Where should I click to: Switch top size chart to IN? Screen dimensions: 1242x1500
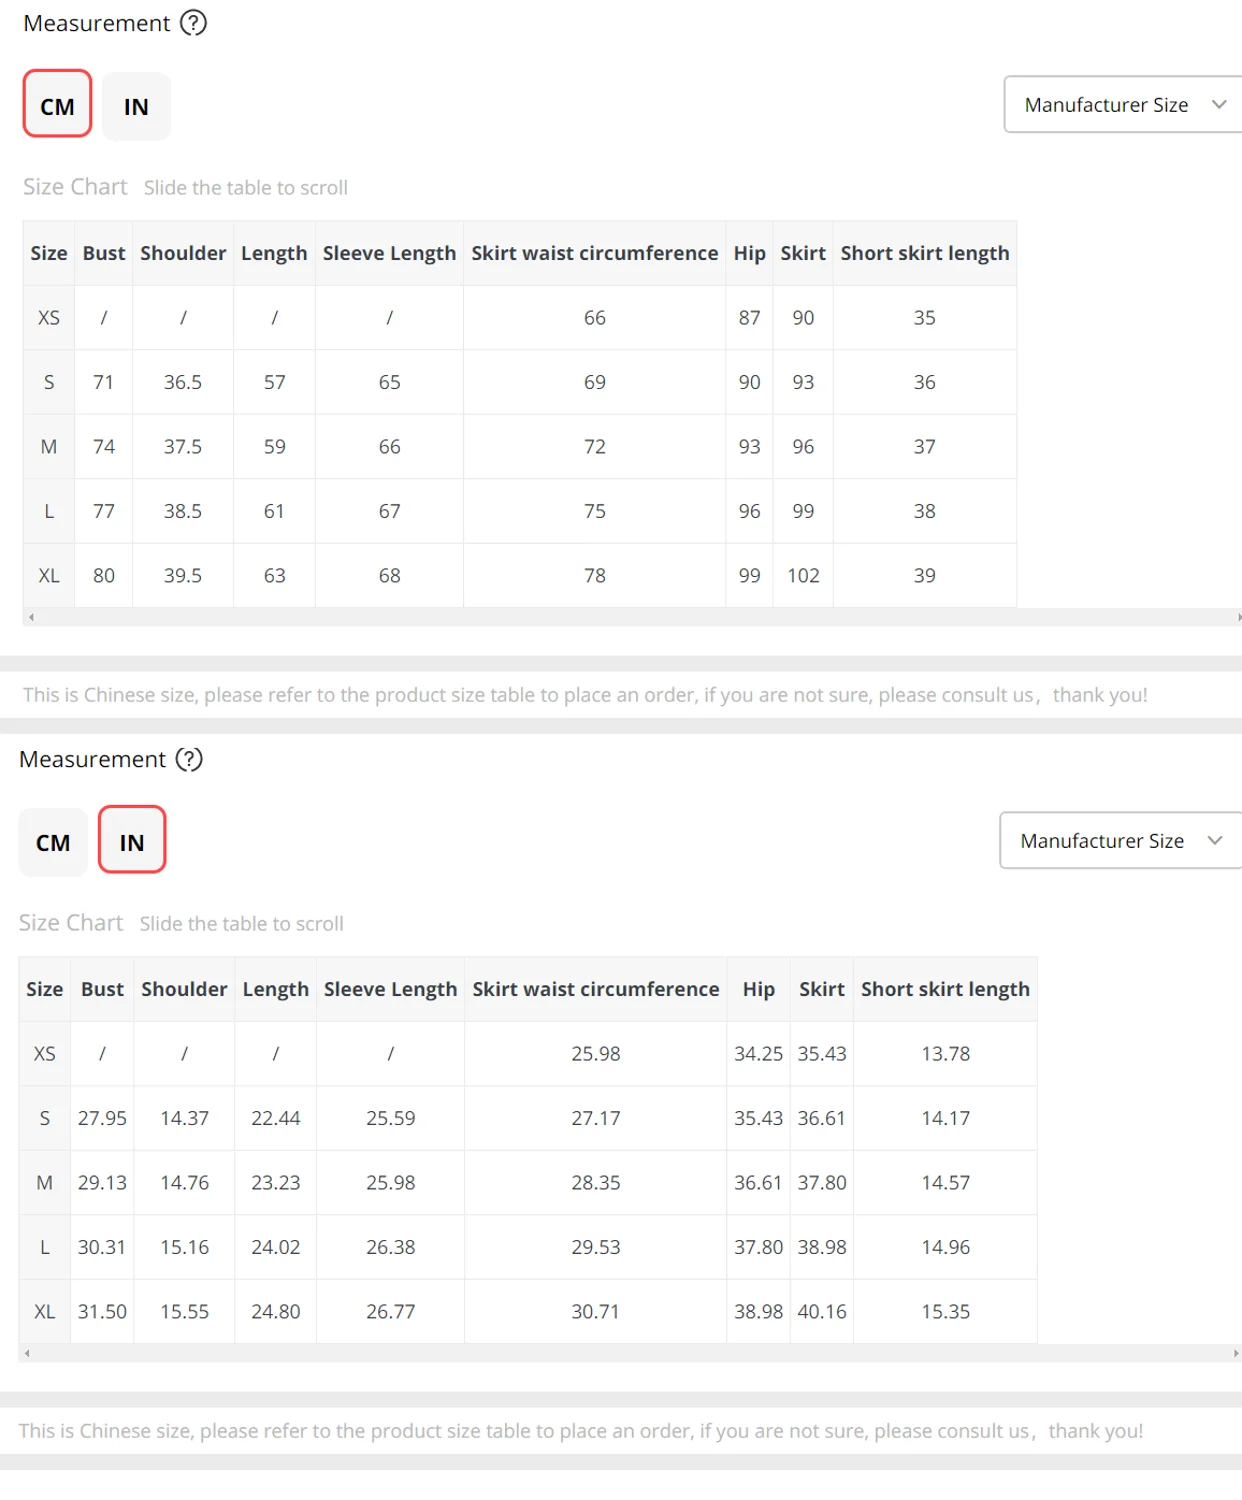pyautogui.click(x=136, y=106)
